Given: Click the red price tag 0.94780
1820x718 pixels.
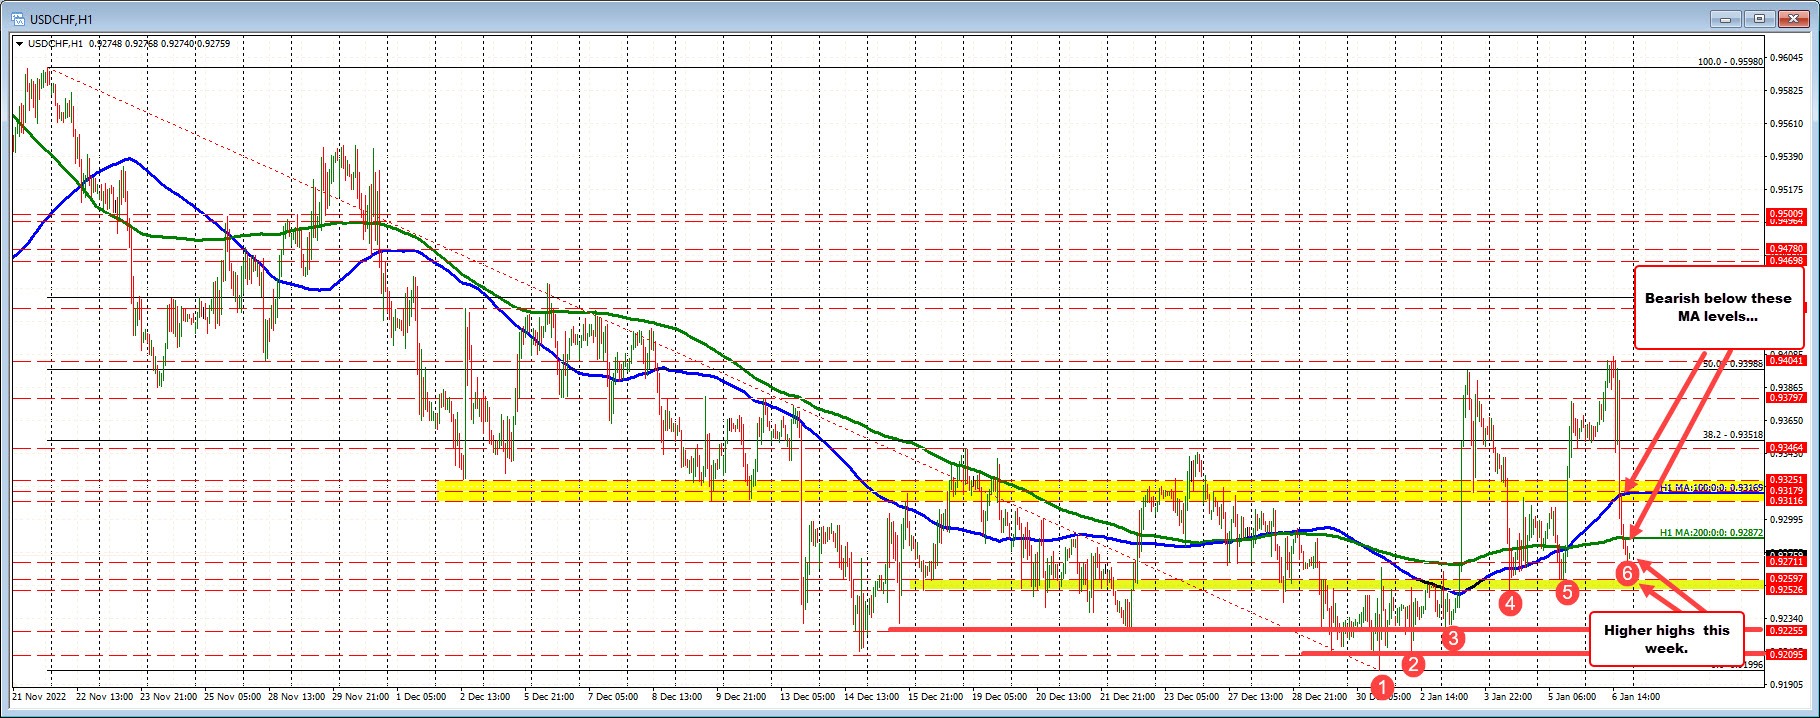Looking at the screenshot, I should pos(1786,248).
